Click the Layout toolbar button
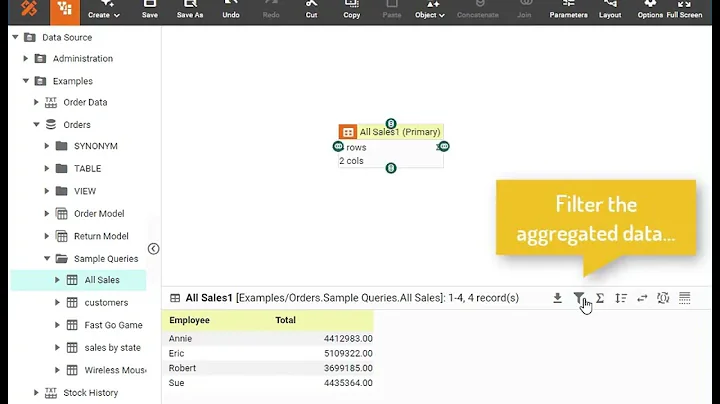 click(610, 10)
